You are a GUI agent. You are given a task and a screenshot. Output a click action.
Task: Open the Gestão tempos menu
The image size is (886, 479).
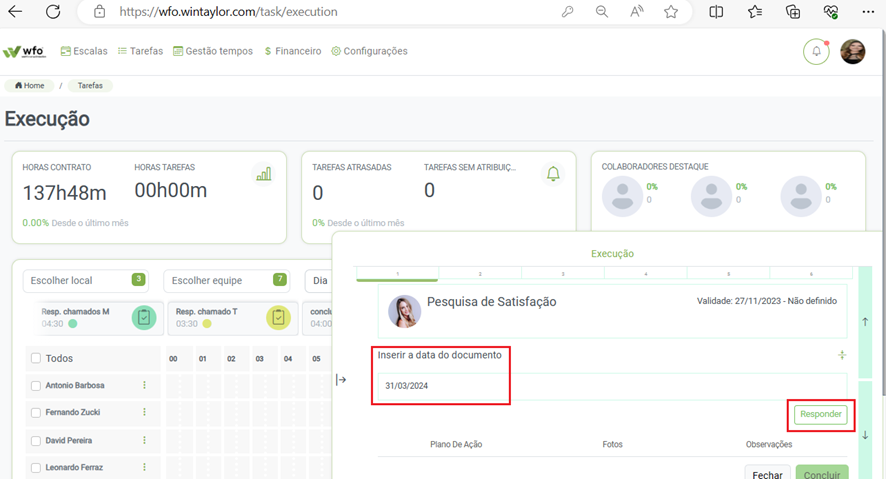point(213,51)
